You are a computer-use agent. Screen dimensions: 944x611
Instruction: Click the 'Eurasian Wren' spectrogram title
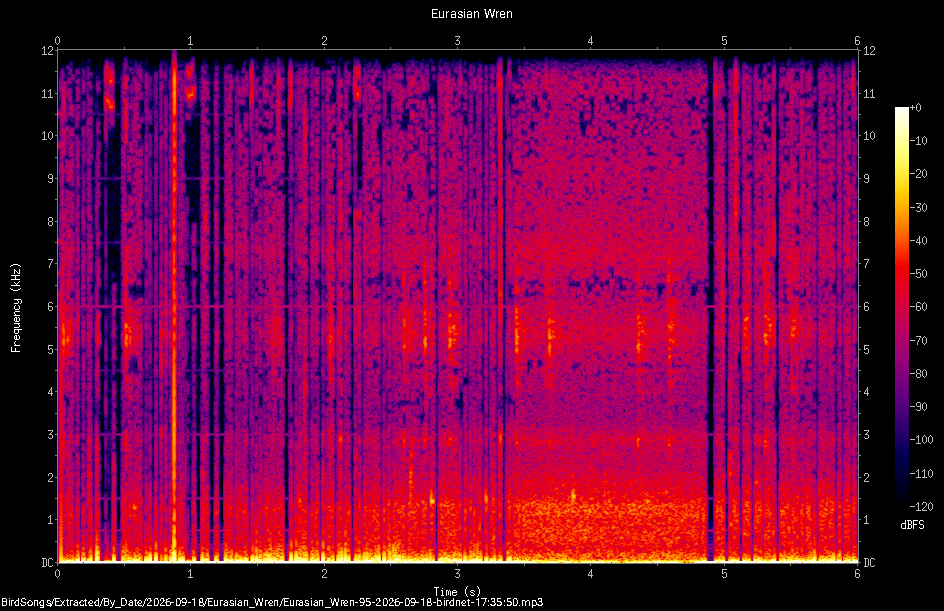click(471, 14)
